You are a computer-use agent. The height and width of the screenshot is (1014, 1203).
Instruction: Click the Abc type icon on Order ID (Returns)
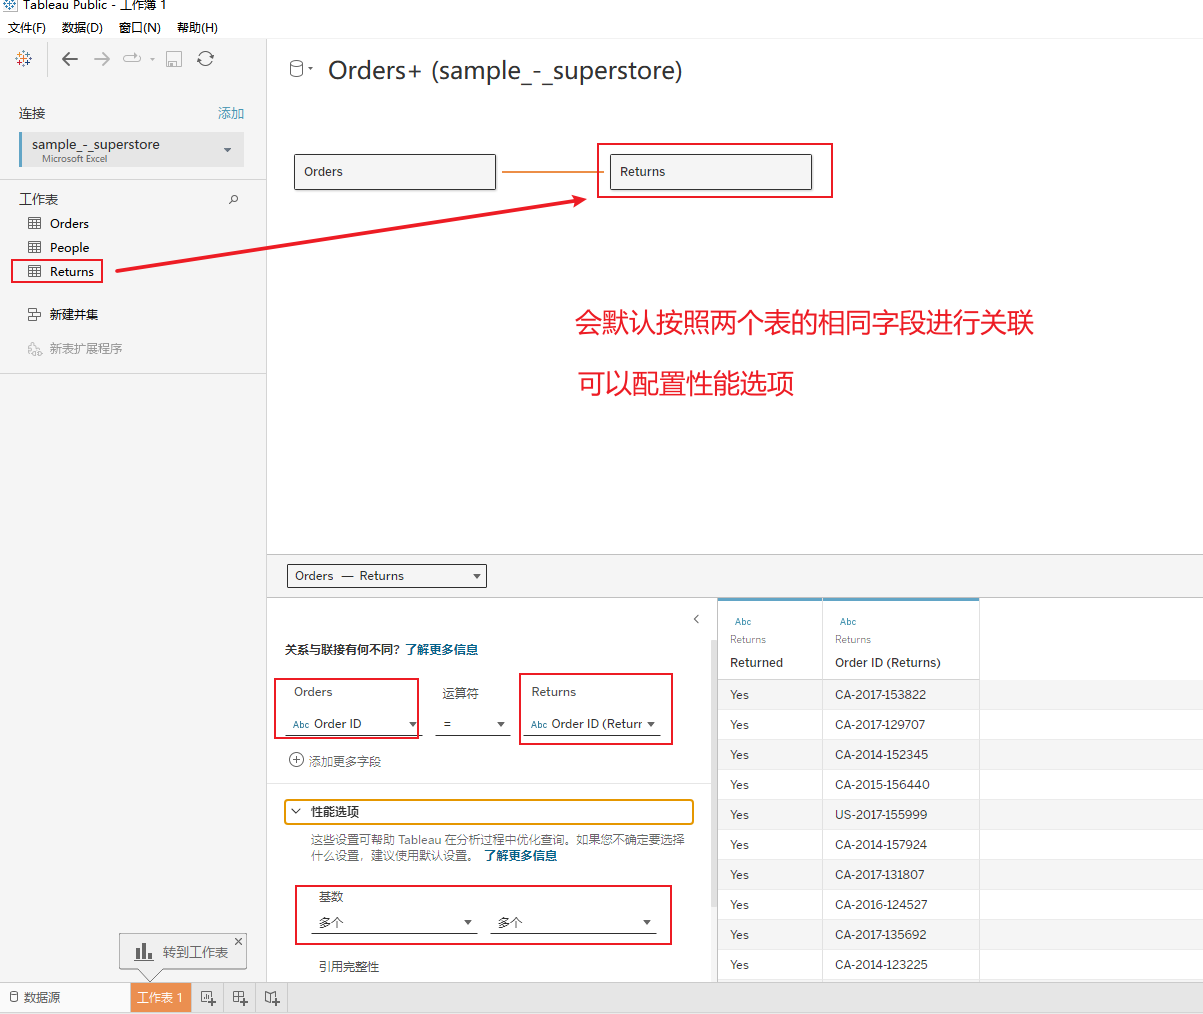[848, 621]
